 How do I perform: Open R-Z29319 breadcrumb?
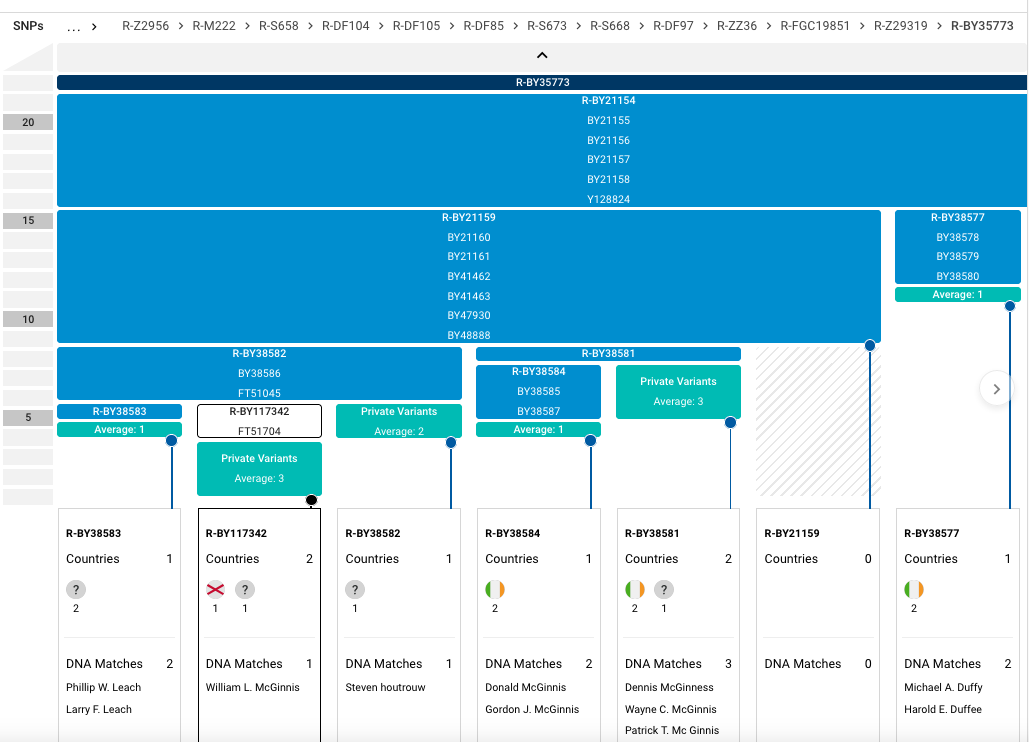coord(900,26)
